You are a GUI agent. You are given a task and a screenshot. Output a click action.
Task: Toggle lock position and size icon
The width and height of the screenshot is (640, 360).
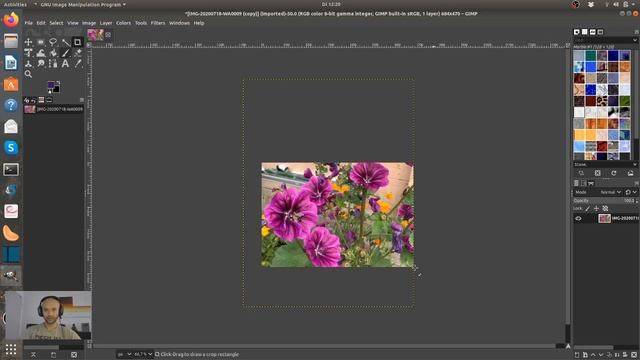596,209
